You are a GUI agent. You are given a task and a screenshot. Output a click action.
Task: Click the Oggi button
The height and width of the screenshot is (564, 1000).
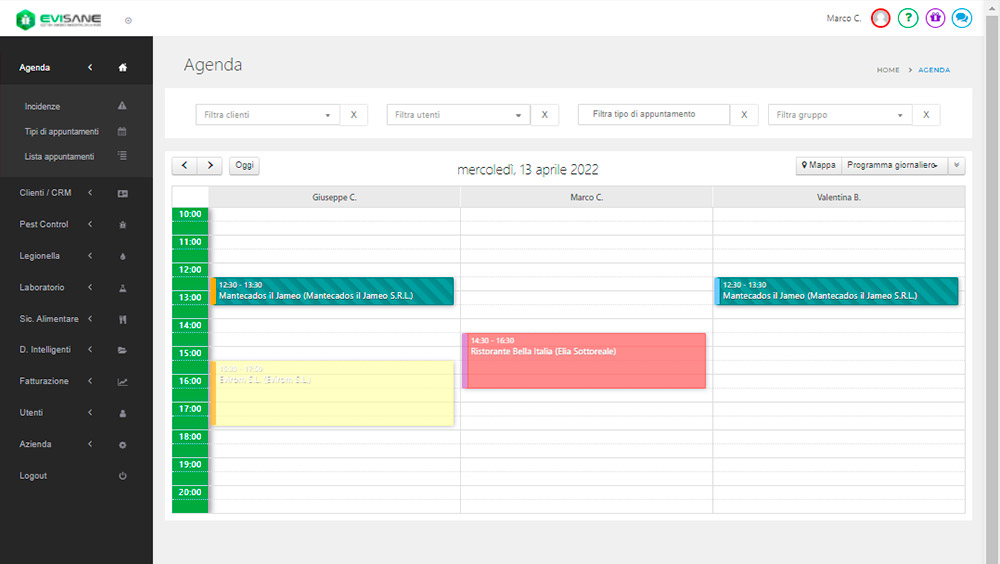point(245,166)
